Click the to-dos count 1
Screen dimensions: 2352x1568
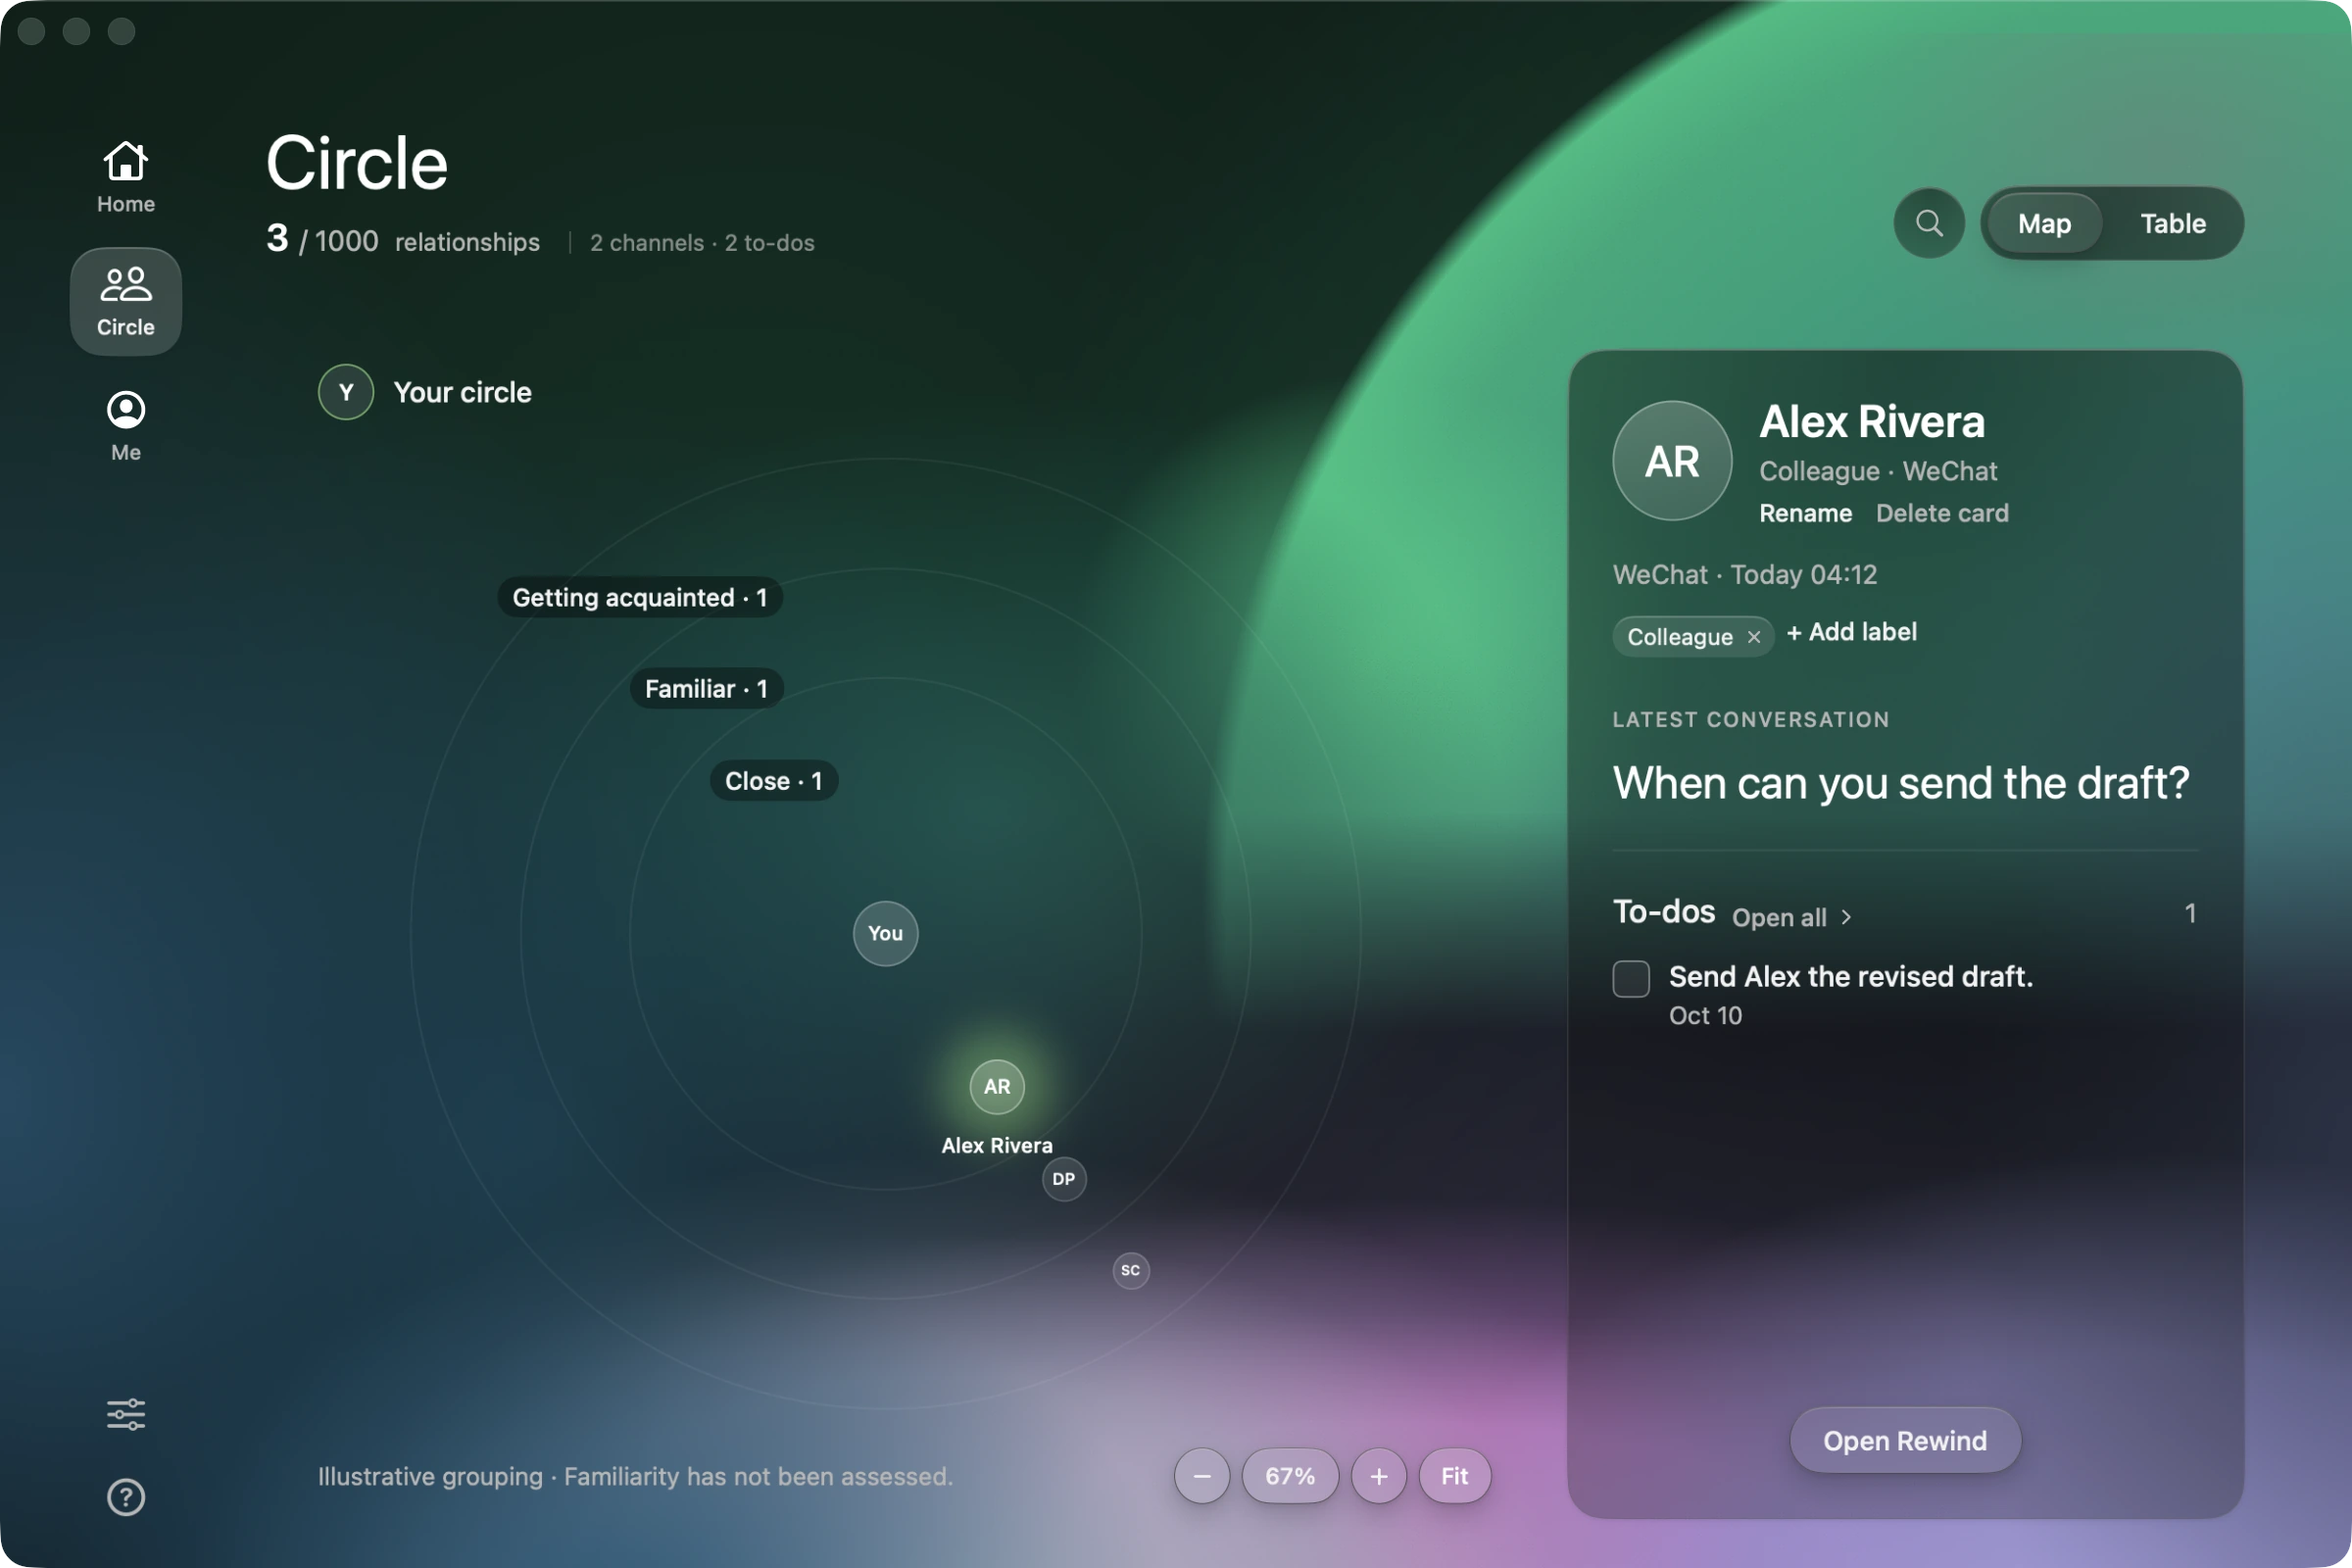[2190, 913]
